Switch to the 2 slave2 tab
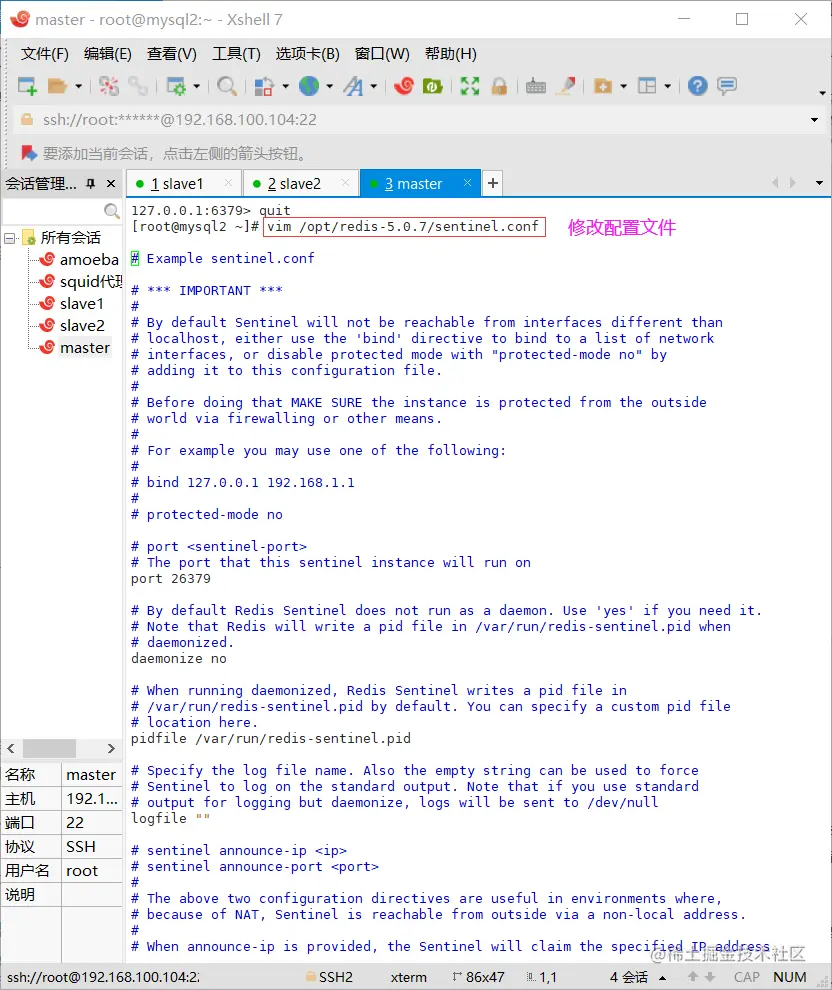The image size is (832, 990). [300, 184]
